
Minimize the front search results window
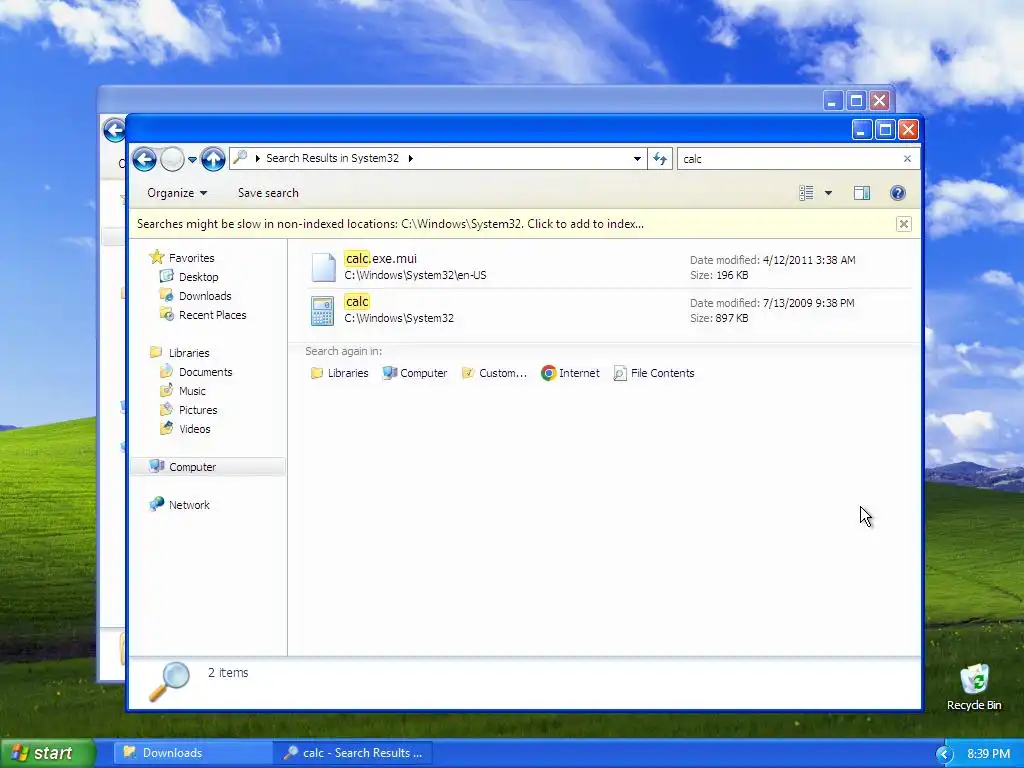861,130
